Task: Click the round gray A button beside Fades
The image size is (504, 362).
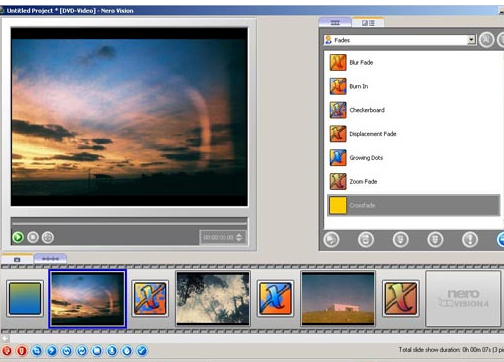Action: [487, 40]
